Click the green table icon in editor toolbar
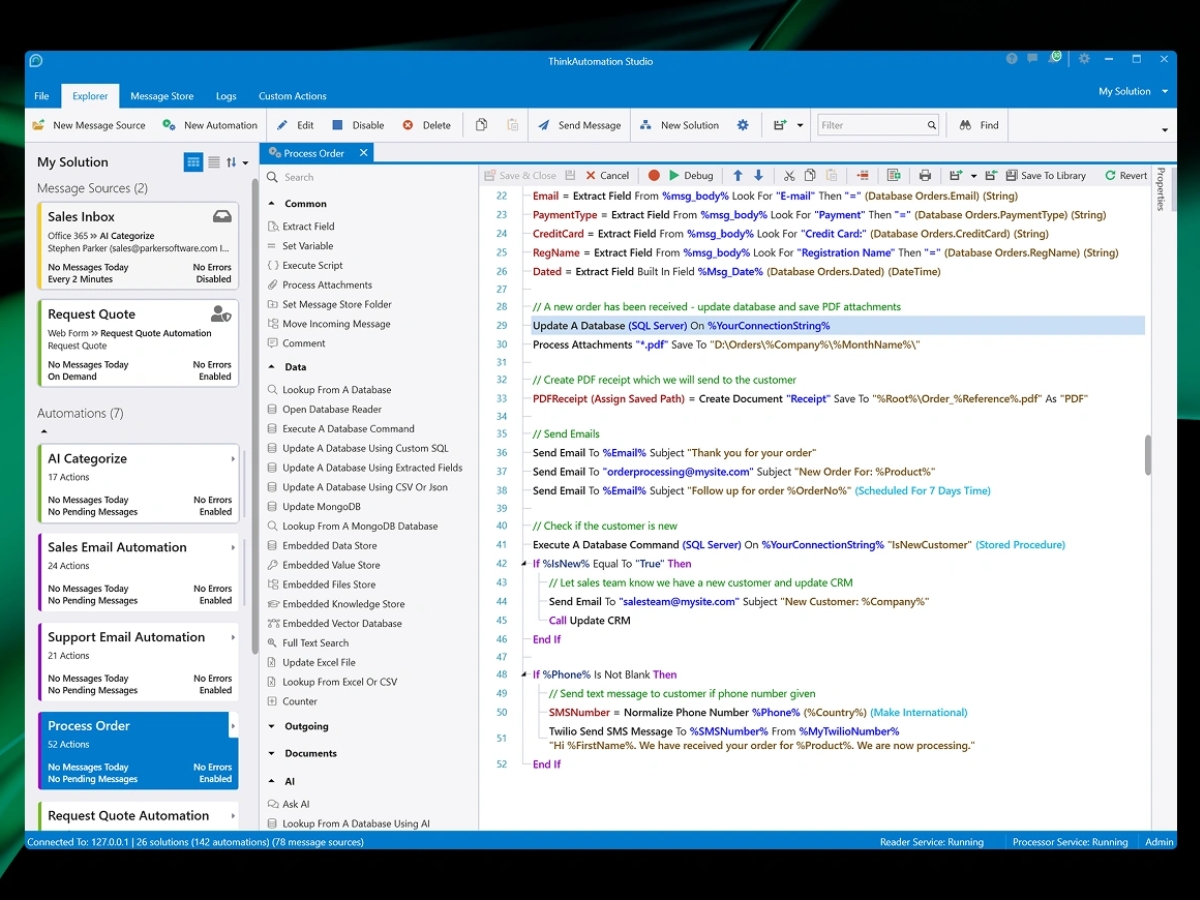This screenshot has width=1200, height=900. pyautogui.click(x=894, y=175)
